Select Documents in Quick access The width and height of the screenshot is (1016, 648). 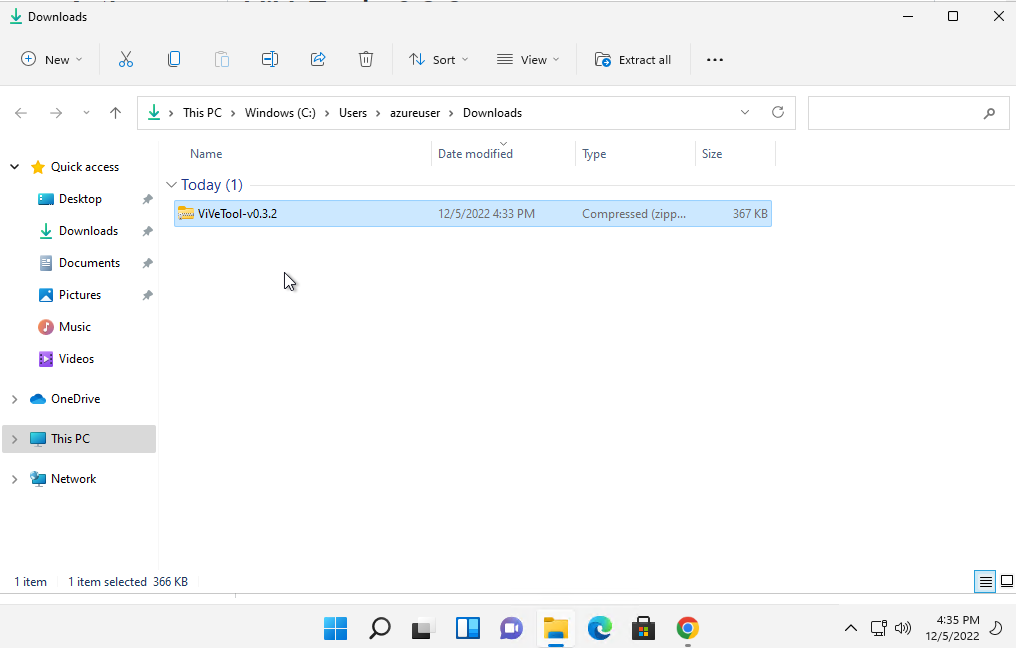[x=89, y=262]
